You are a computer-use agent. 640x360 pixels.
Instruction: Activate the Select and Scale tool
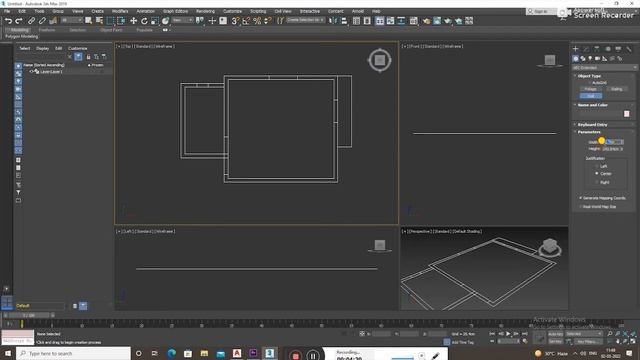click(x=155, y=20)
